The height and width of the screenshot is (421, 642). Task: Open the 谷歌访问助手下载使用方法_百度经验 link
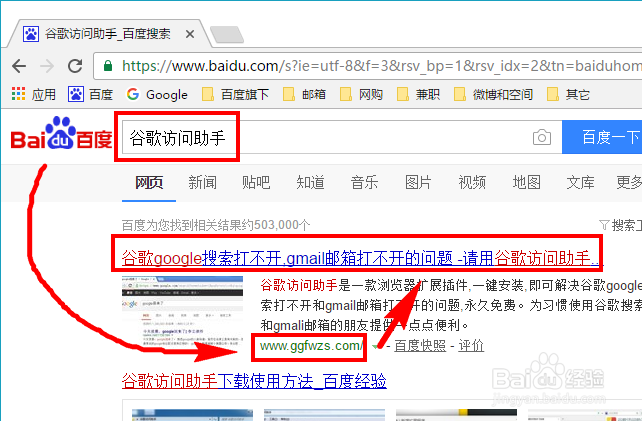click(254, 381)
